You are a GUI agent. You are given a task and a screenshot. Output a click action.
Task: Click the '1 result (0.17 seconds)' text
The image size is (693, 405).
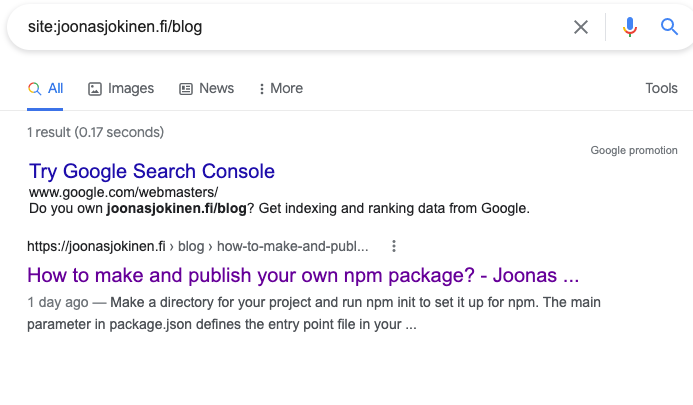coord(95,132)
